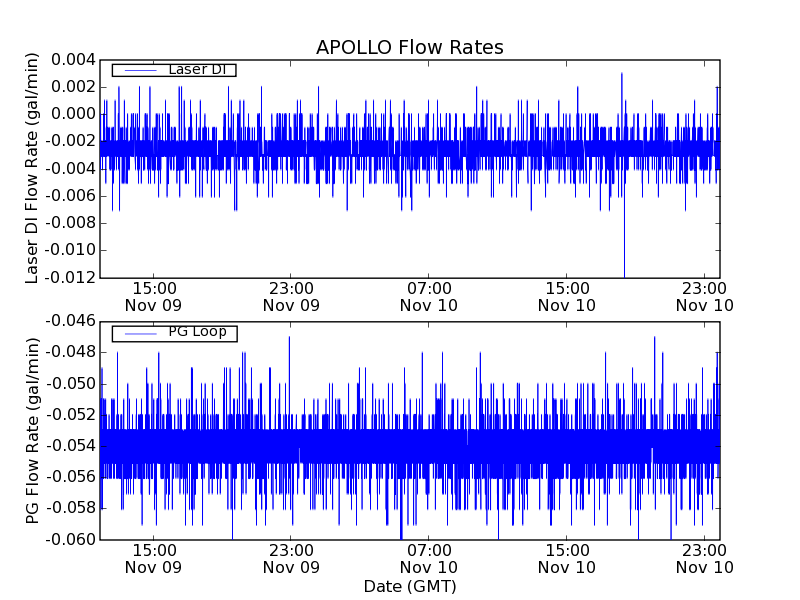Click the "APOLLO Flow Rates" chart title
This screenshot has height=600, width=800.
click(x=409, y=48)
